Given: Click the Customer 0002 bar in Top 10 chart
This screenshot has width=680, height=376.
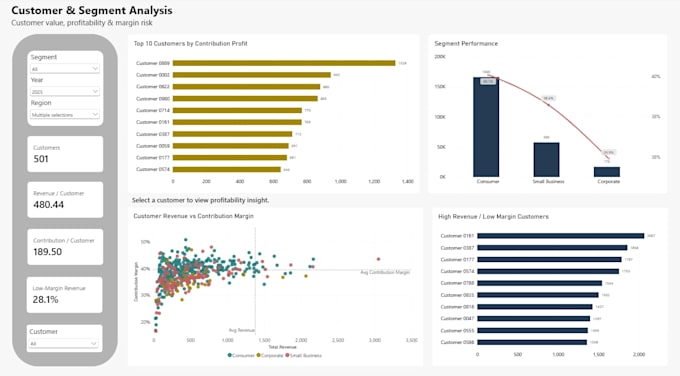Looking at the screenshot, I should tap(252, 75).
